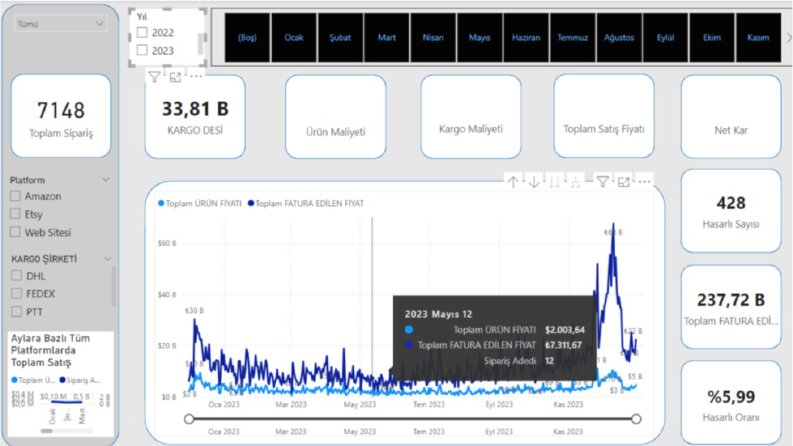The image size is (793, 446).
Task: Select the Ocak month tile
Action: click(x=294, y=37)
